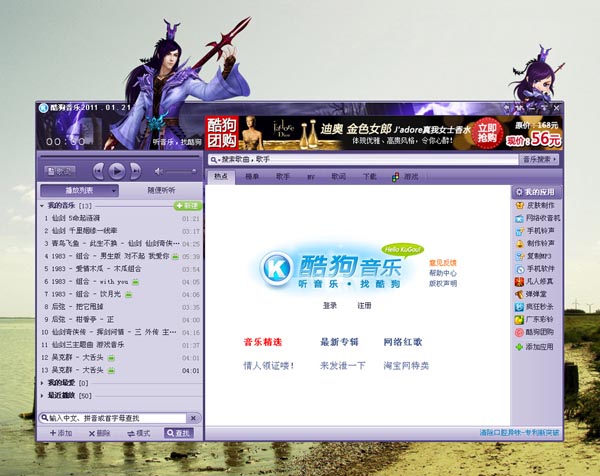600x476 pixels.
Task: Adjust the volume slider
Action: point(181,171)
